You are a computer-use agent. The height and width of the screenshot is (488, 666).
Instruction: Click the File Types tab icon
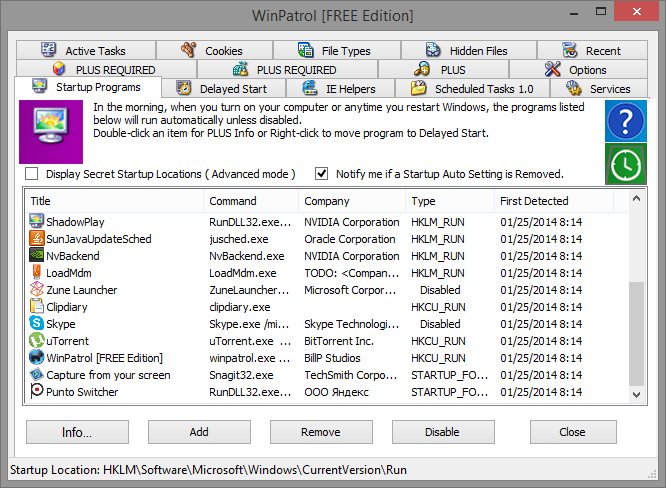(x=305, y=50)
